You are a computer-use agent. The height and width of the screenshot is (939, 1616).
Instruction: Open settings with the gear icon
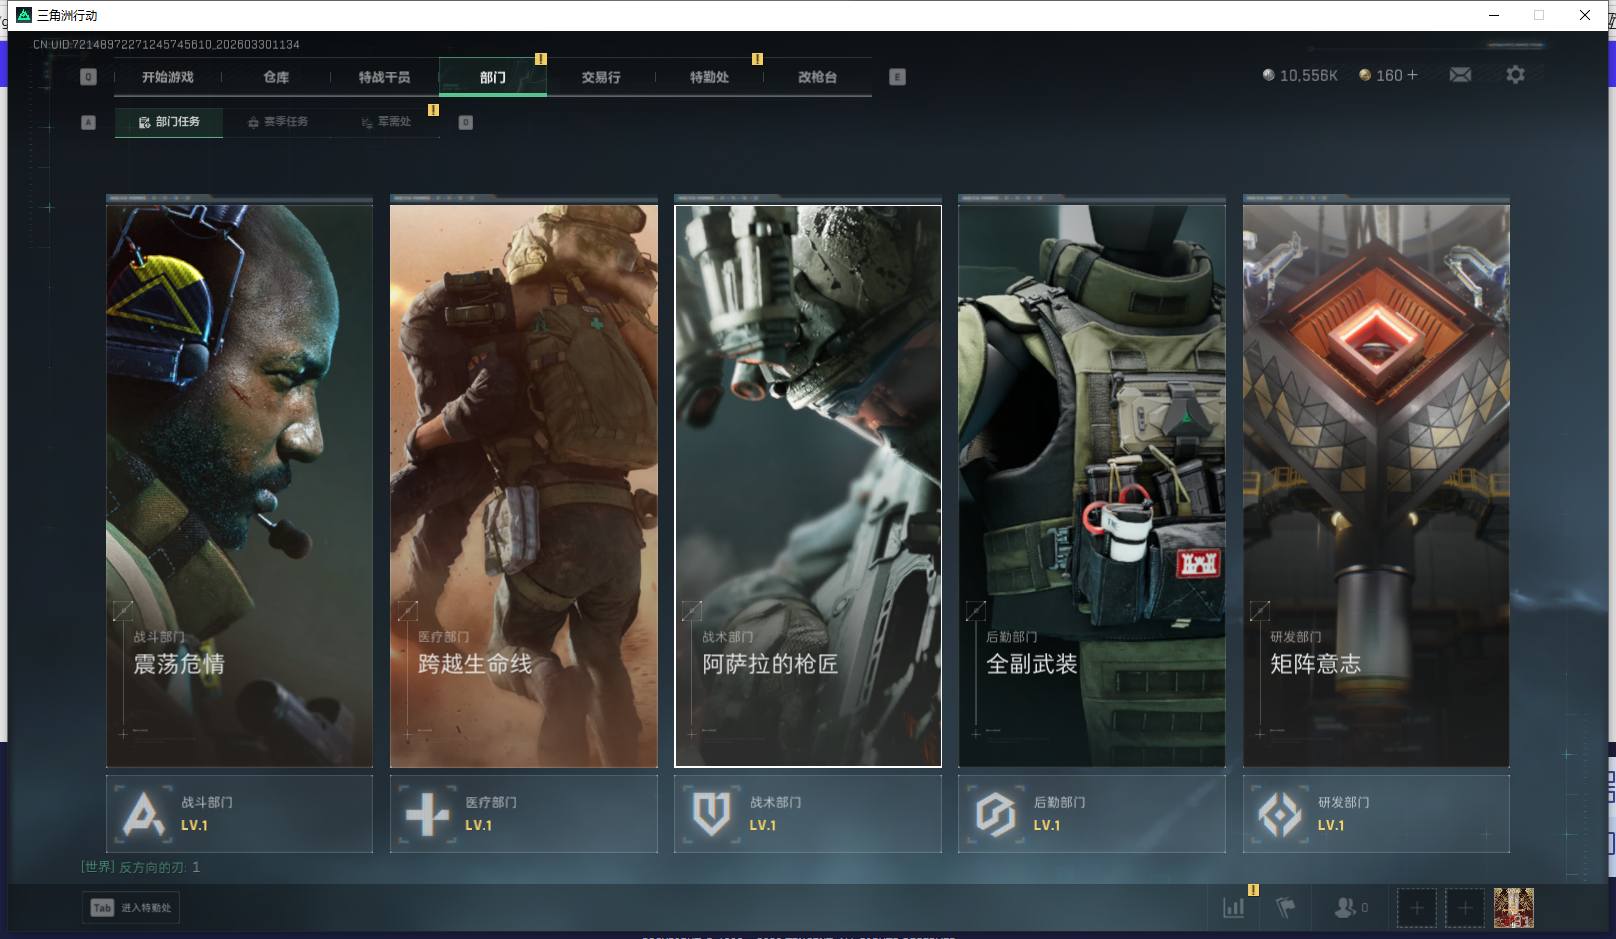click(1515, 75)
